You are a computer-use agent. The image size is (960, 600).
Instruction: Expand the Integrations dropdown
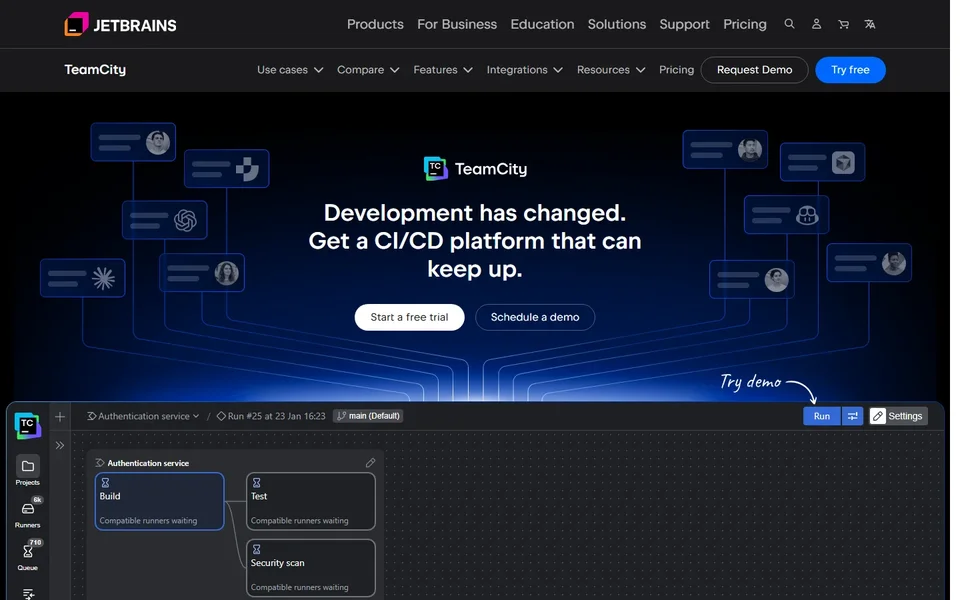(x=524, y=70)
